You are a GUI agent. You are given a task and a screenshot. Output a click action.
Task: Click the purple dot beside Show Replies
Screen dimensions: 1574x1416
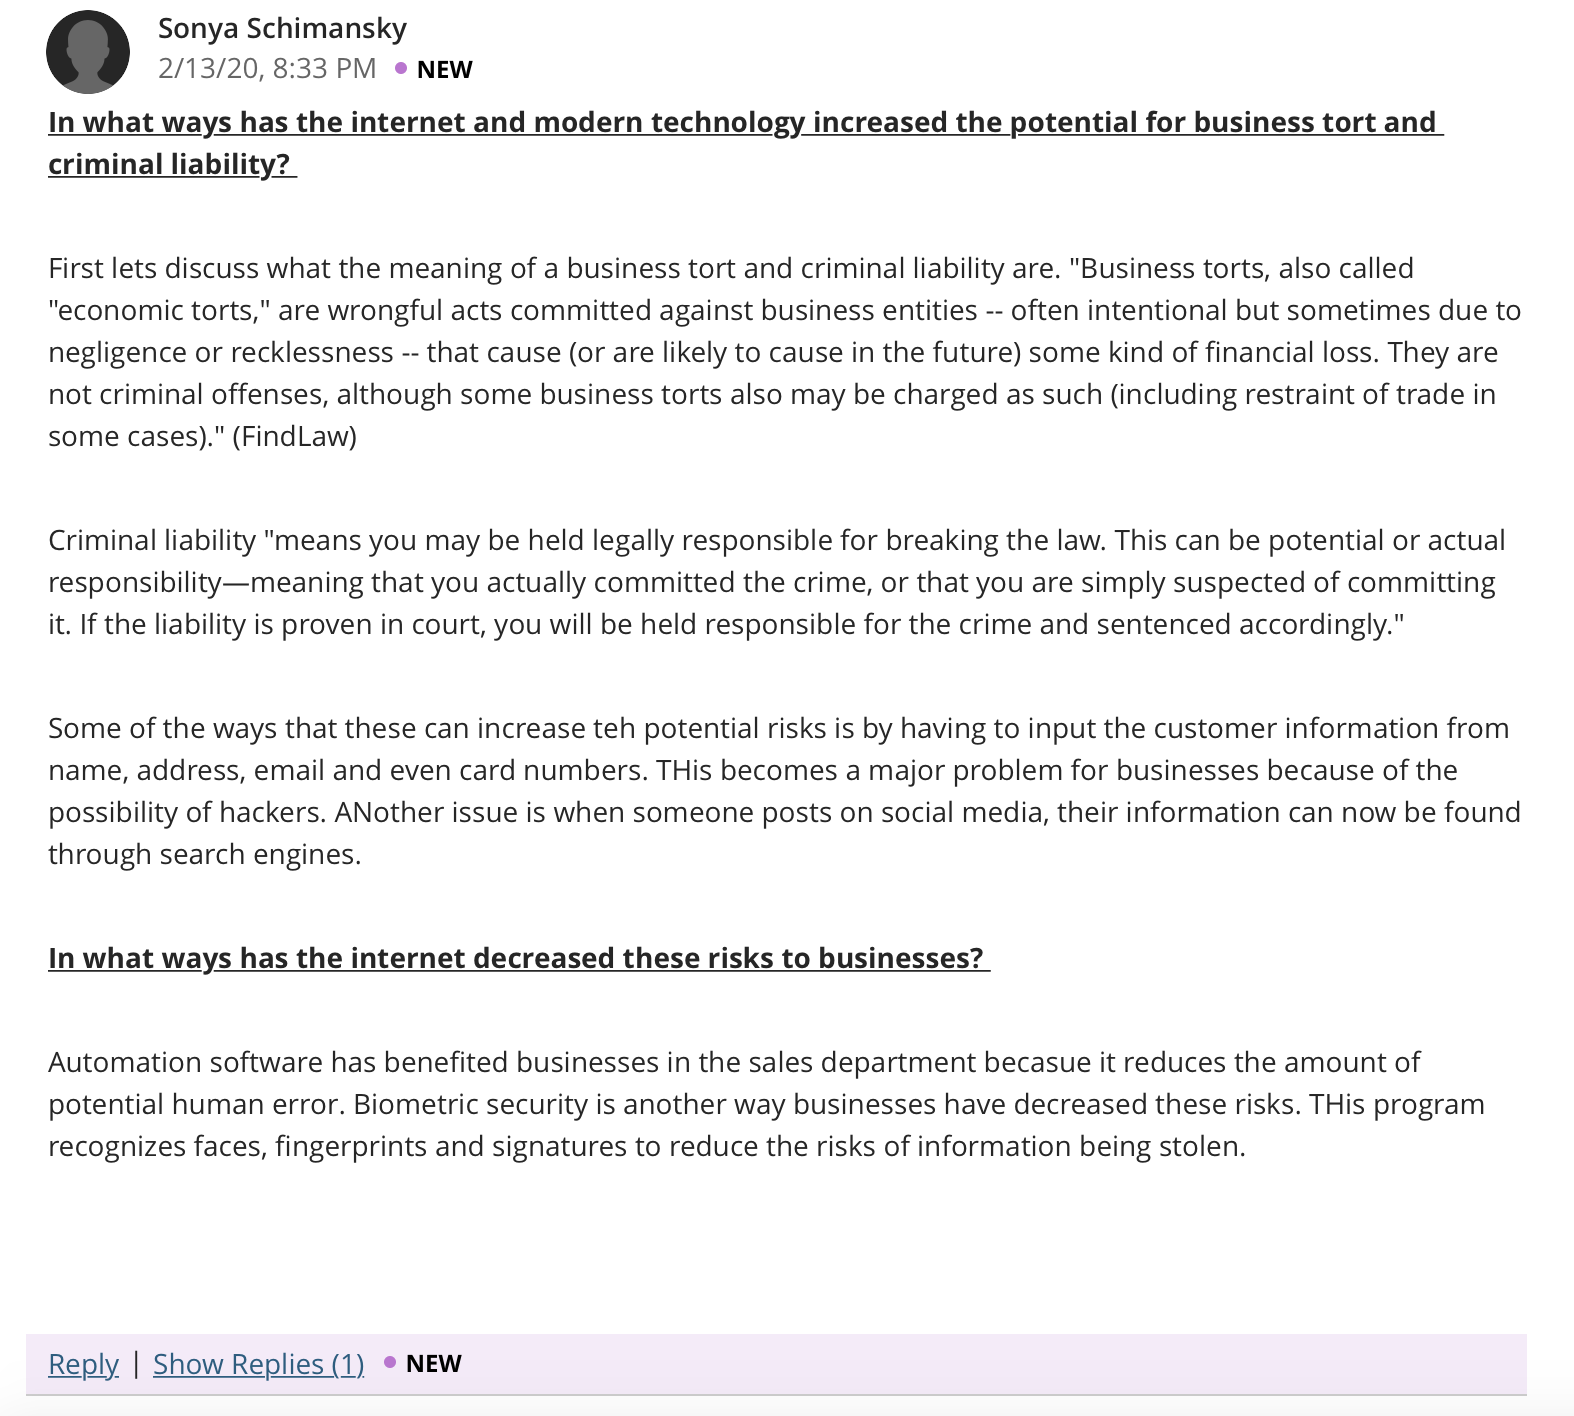coord(390,1362)
